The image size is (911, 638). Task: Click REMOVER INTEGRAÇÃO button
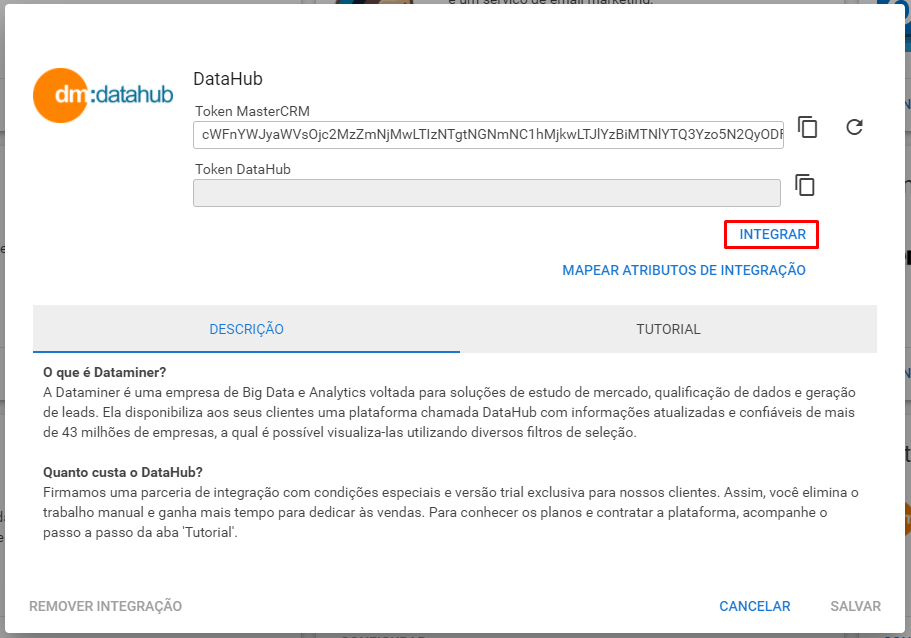(x=105, y=606)
